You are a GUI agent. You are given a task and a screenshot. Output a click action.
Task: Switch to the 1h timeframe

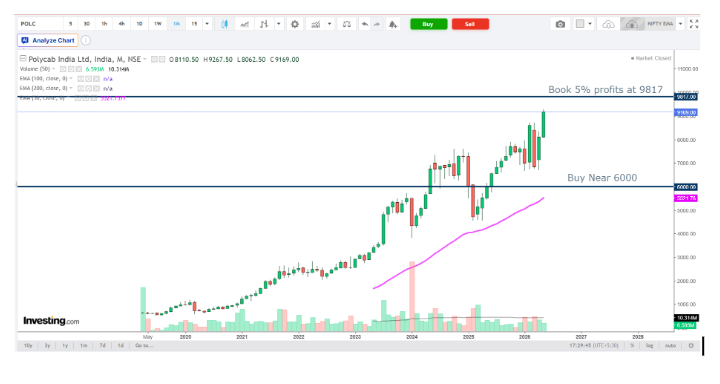pos(104,24)
